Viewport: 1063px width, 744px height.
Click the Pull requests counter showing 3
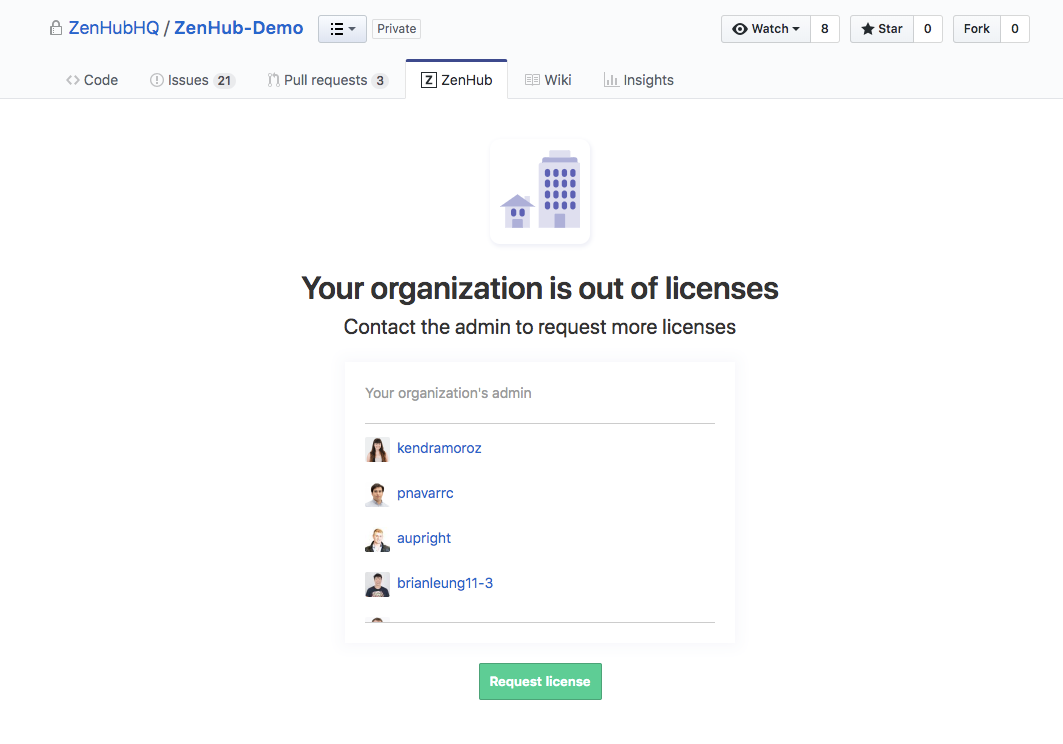[380, 81]
